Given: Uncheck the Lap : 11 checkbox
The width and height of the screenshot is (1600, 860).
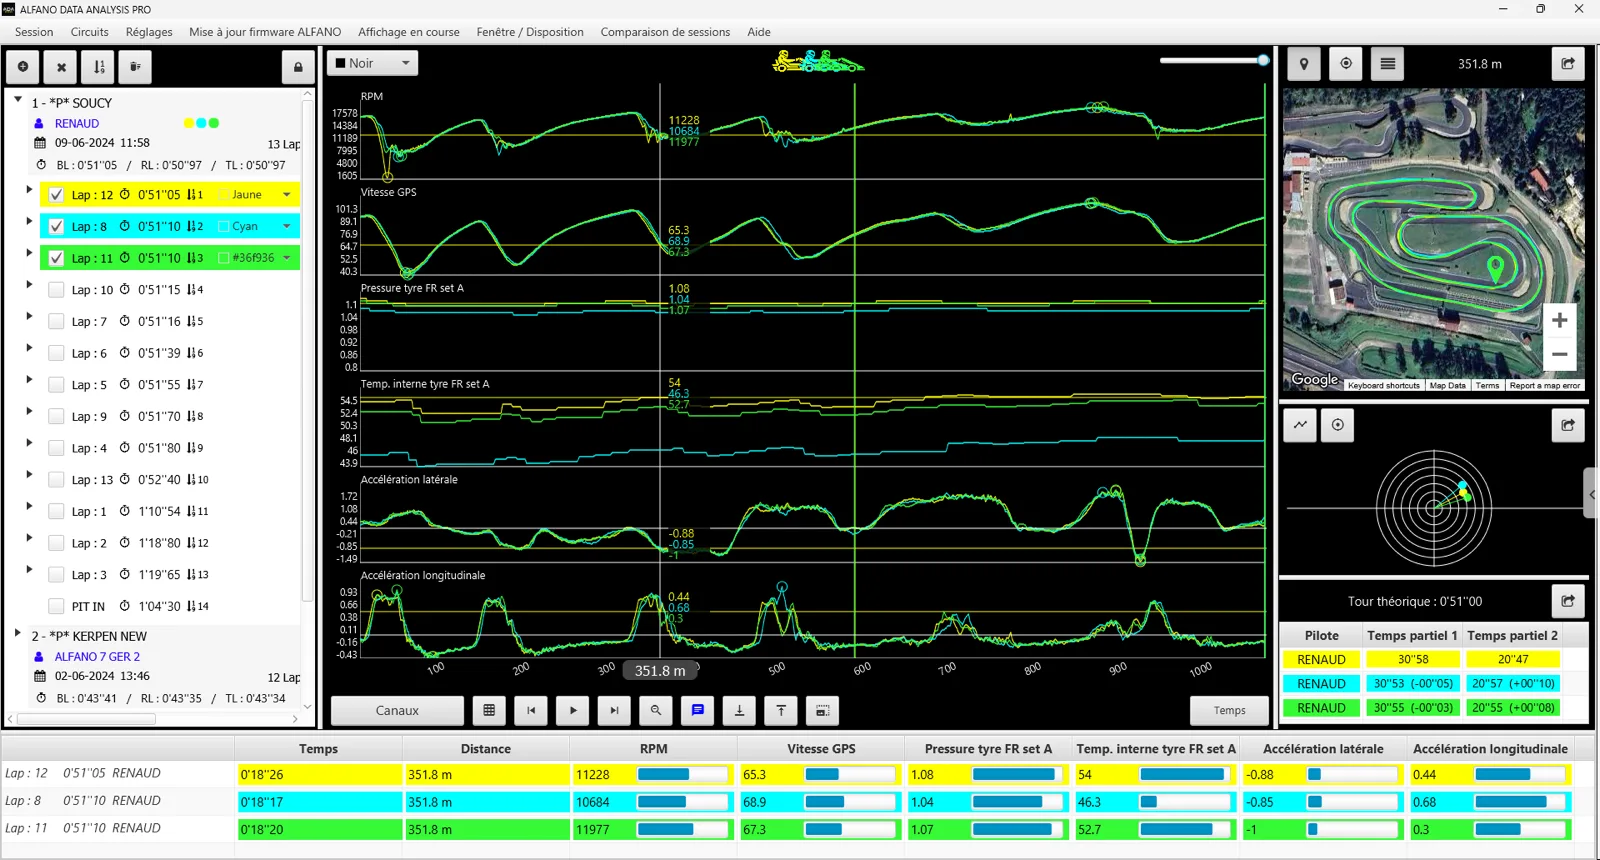Looking at the screenshot, I should coord(56,258).
